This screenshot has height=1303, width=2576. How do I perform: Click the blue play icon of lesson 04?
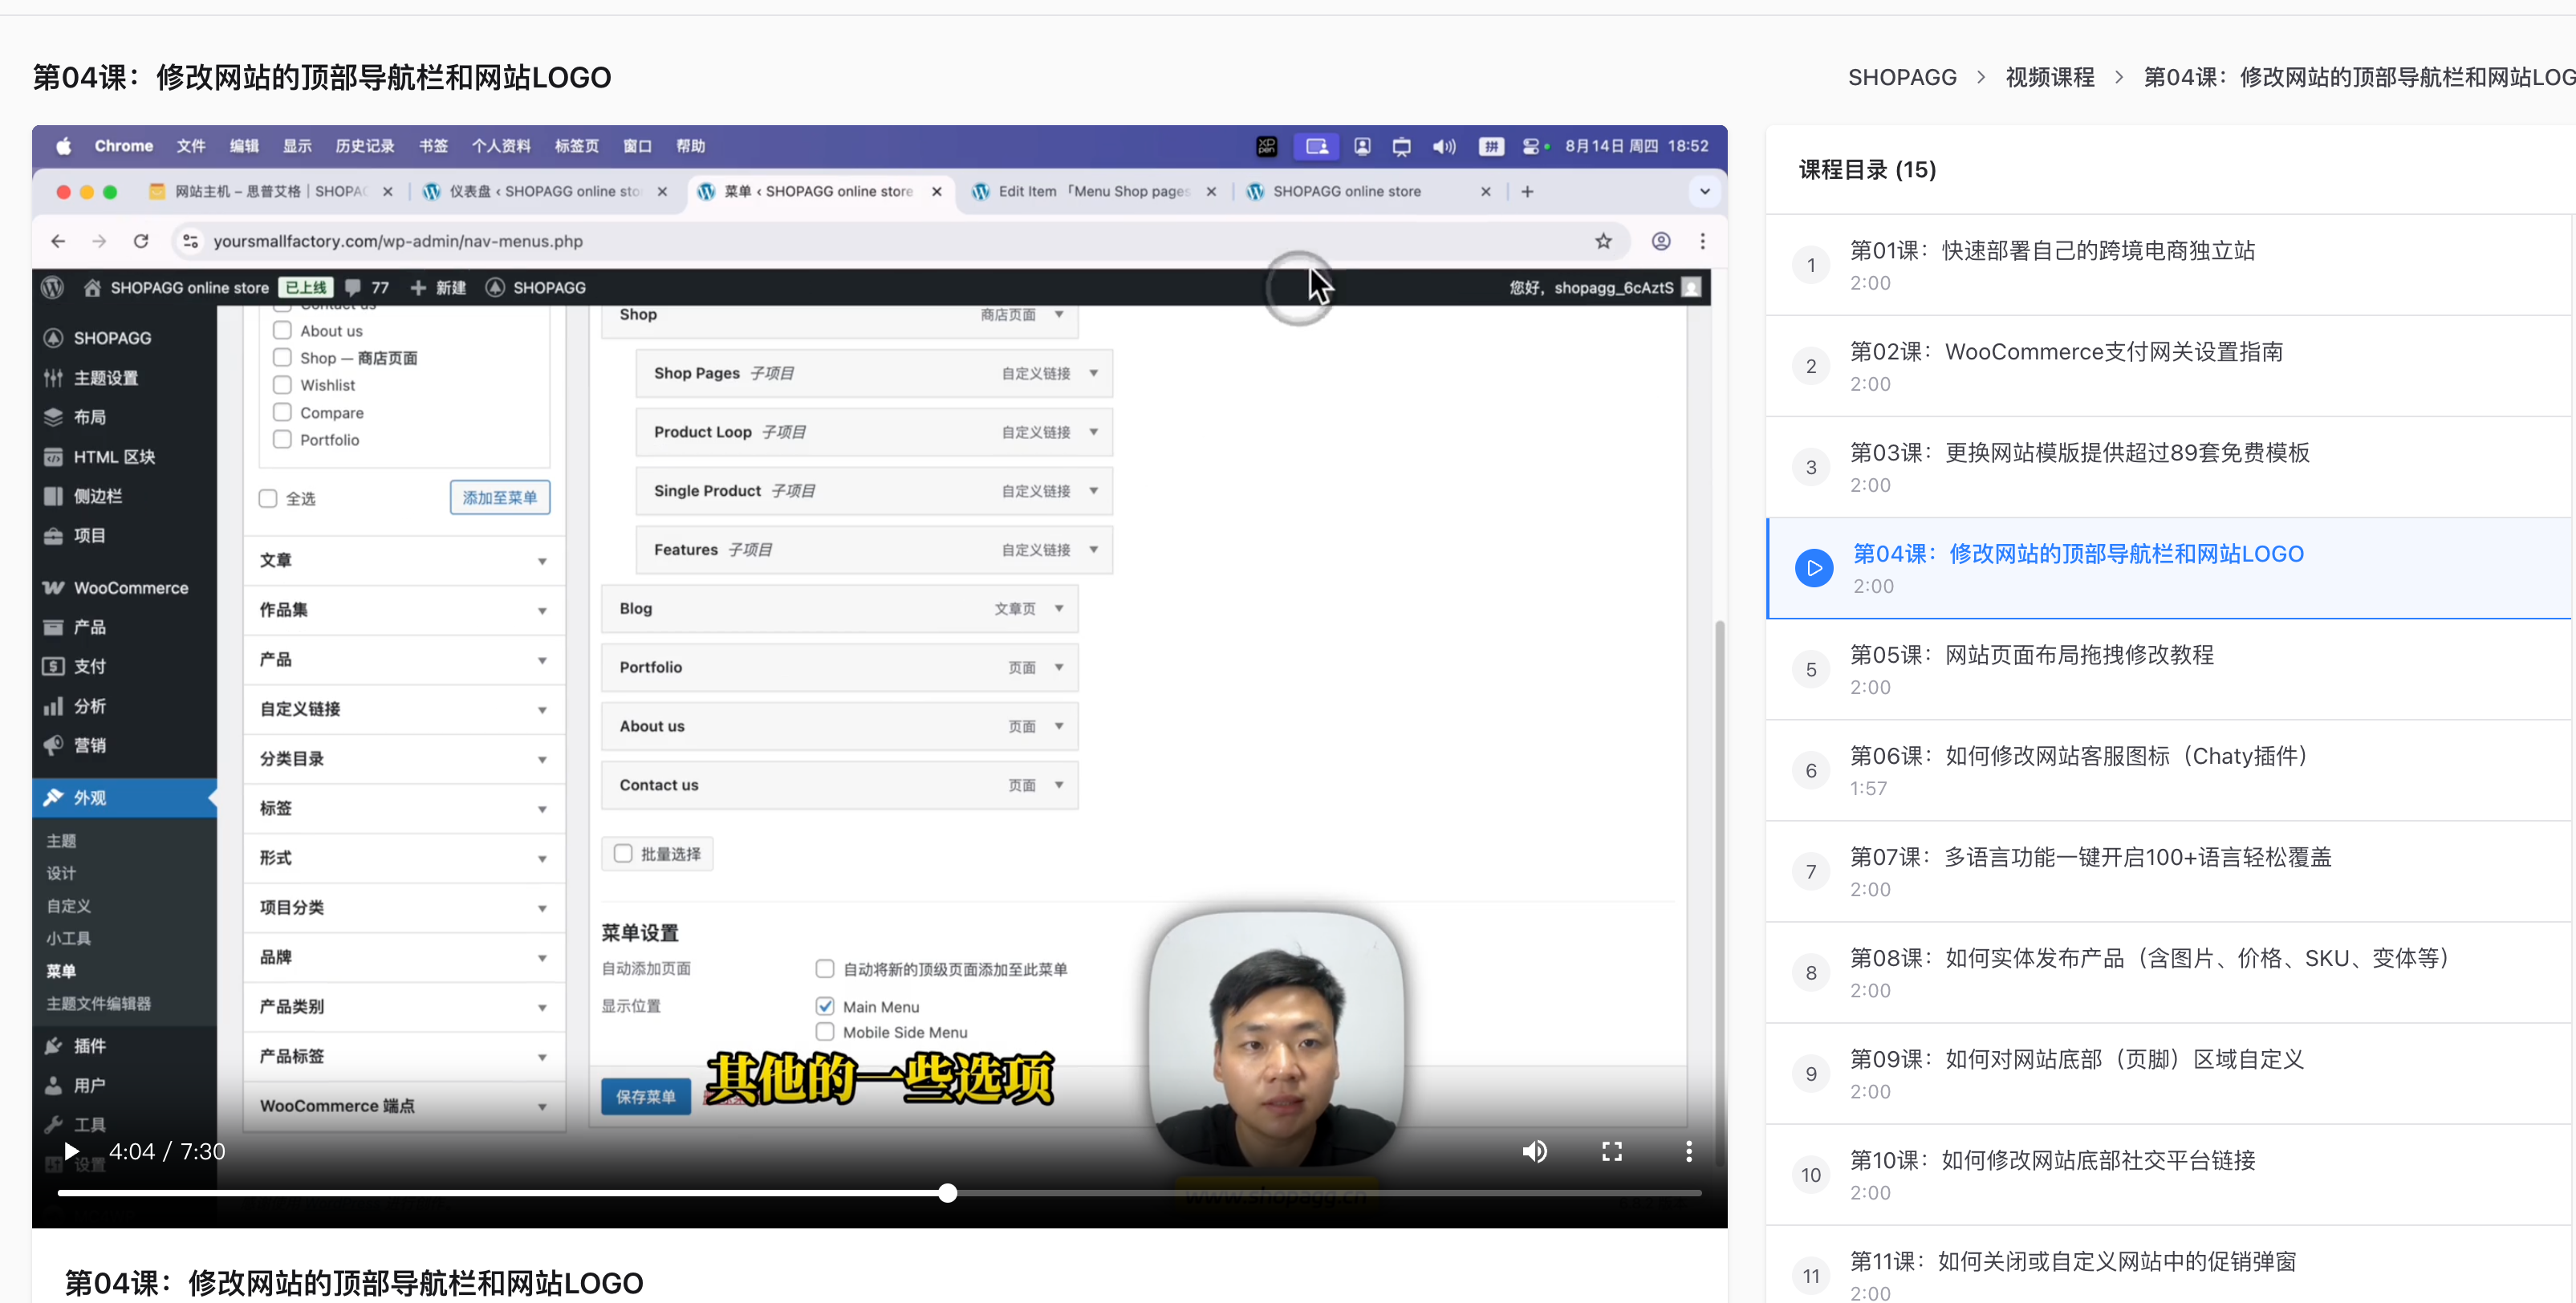tap(1814, 568)
